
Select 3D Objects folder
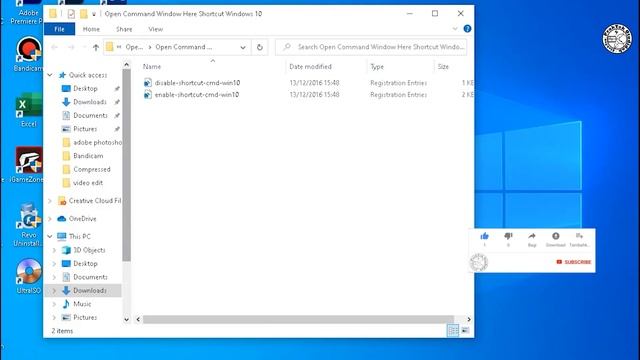pos(89,250)
